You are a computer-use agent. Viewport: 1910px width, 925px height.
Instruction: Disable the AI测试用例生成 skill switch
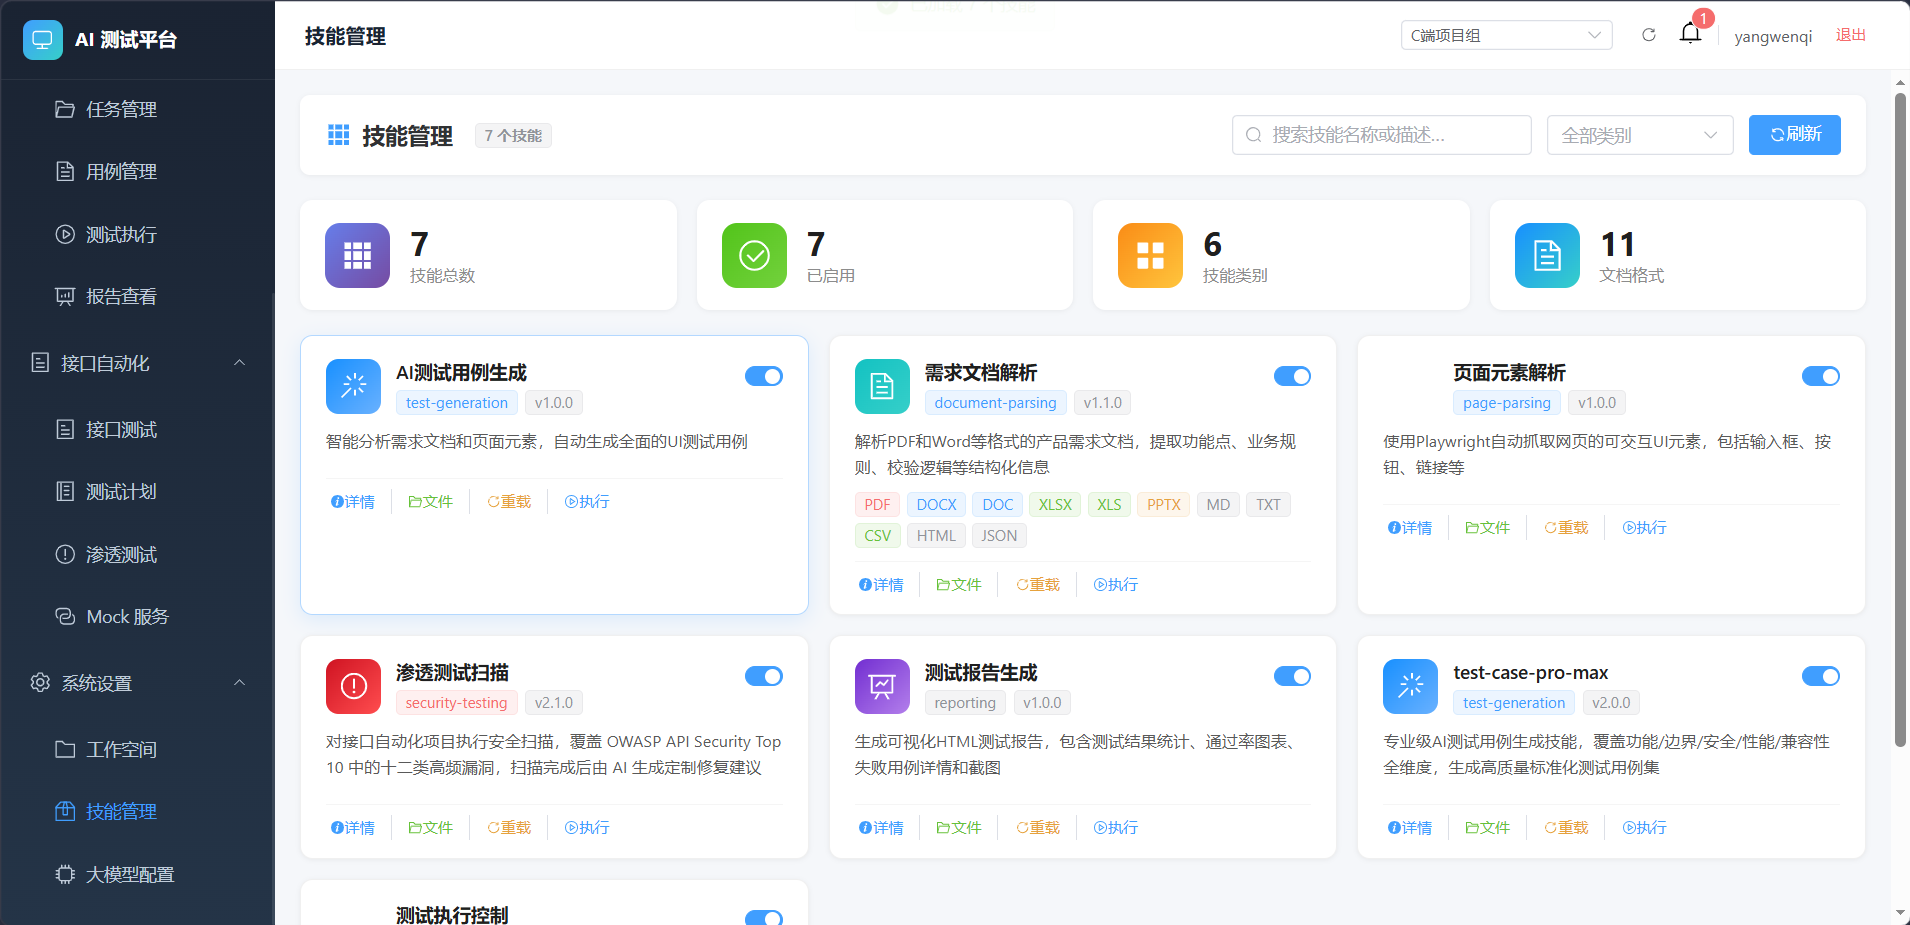(x=764, y=376)
